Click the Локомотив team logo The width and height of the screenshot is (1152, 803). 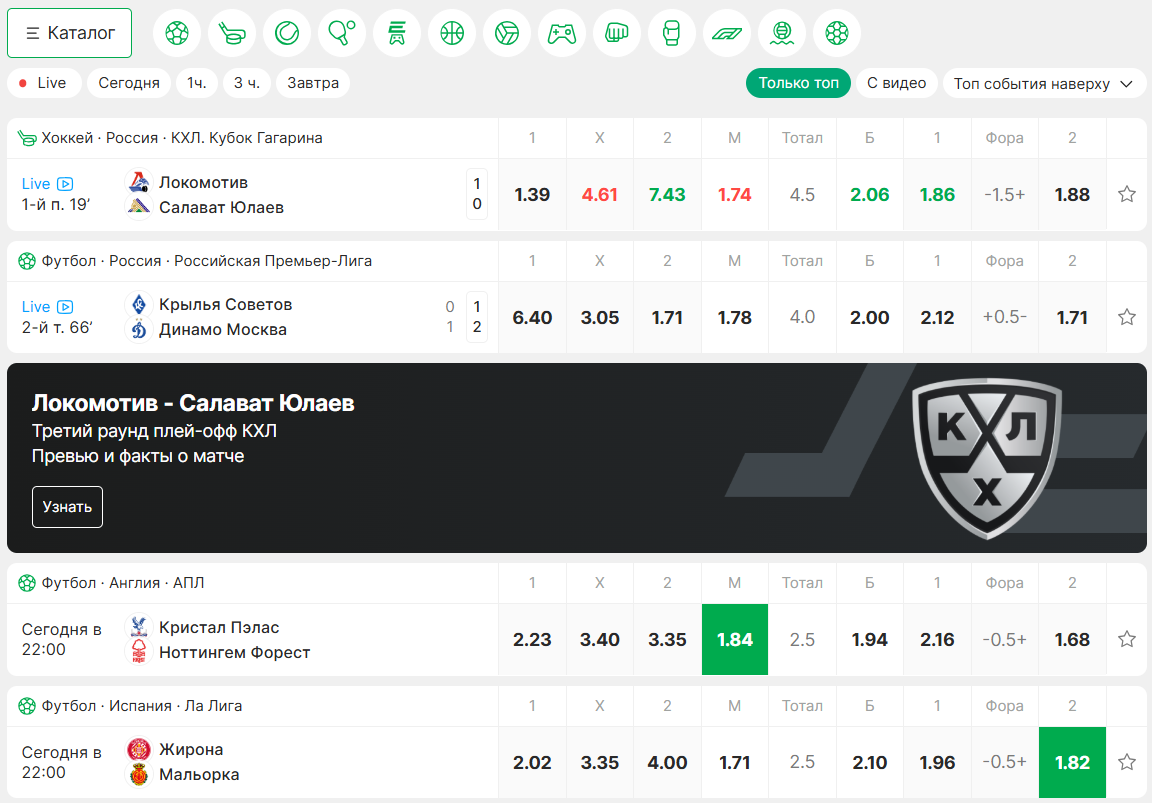point(138,181)
